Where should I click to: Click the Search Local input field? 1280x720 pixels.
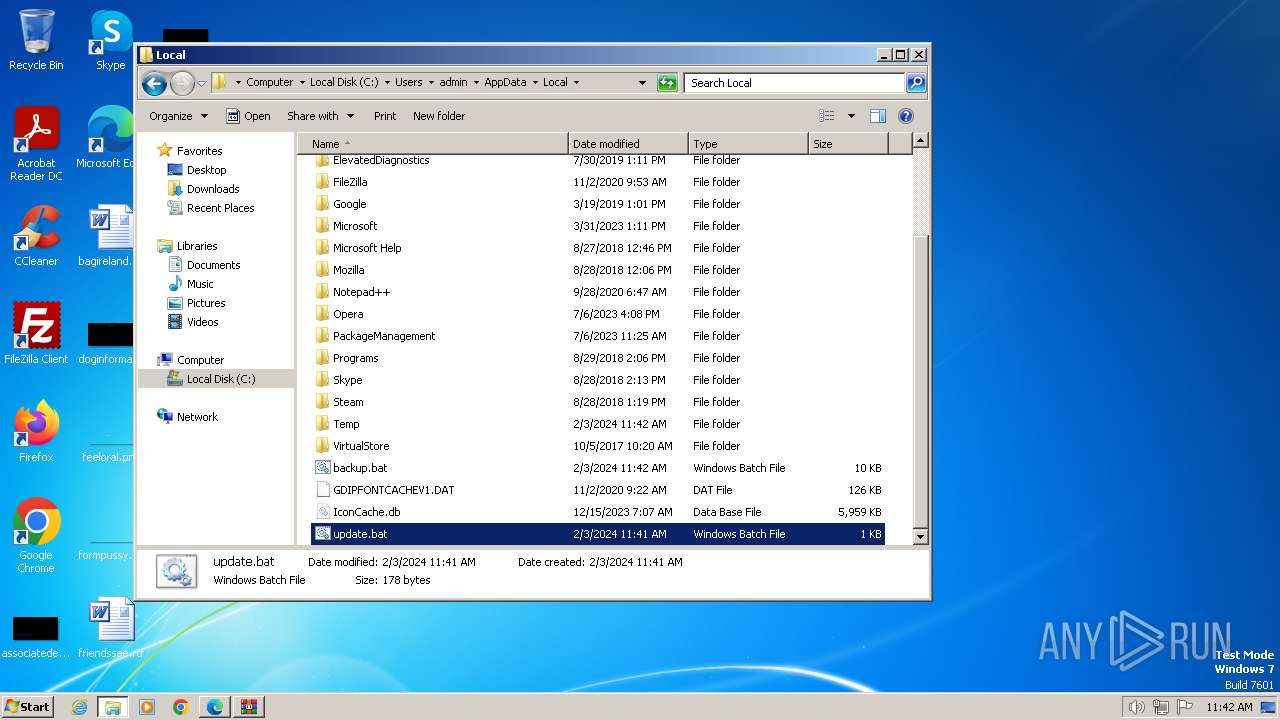pos(796,83)
